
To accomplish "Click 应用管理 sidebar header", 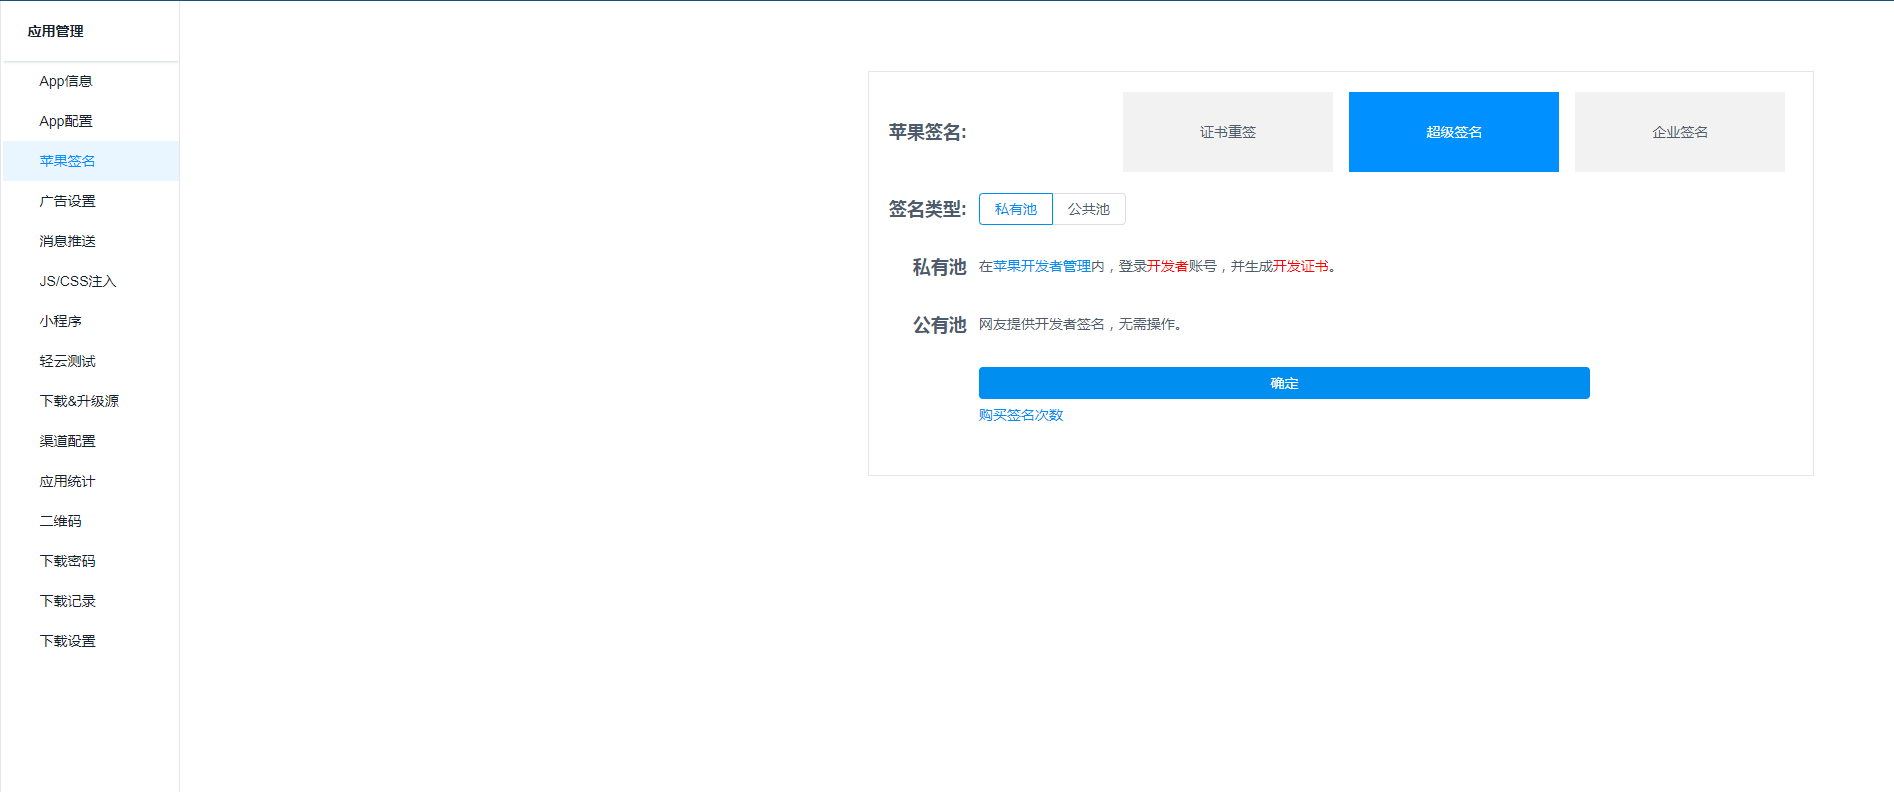I will 56,31.
